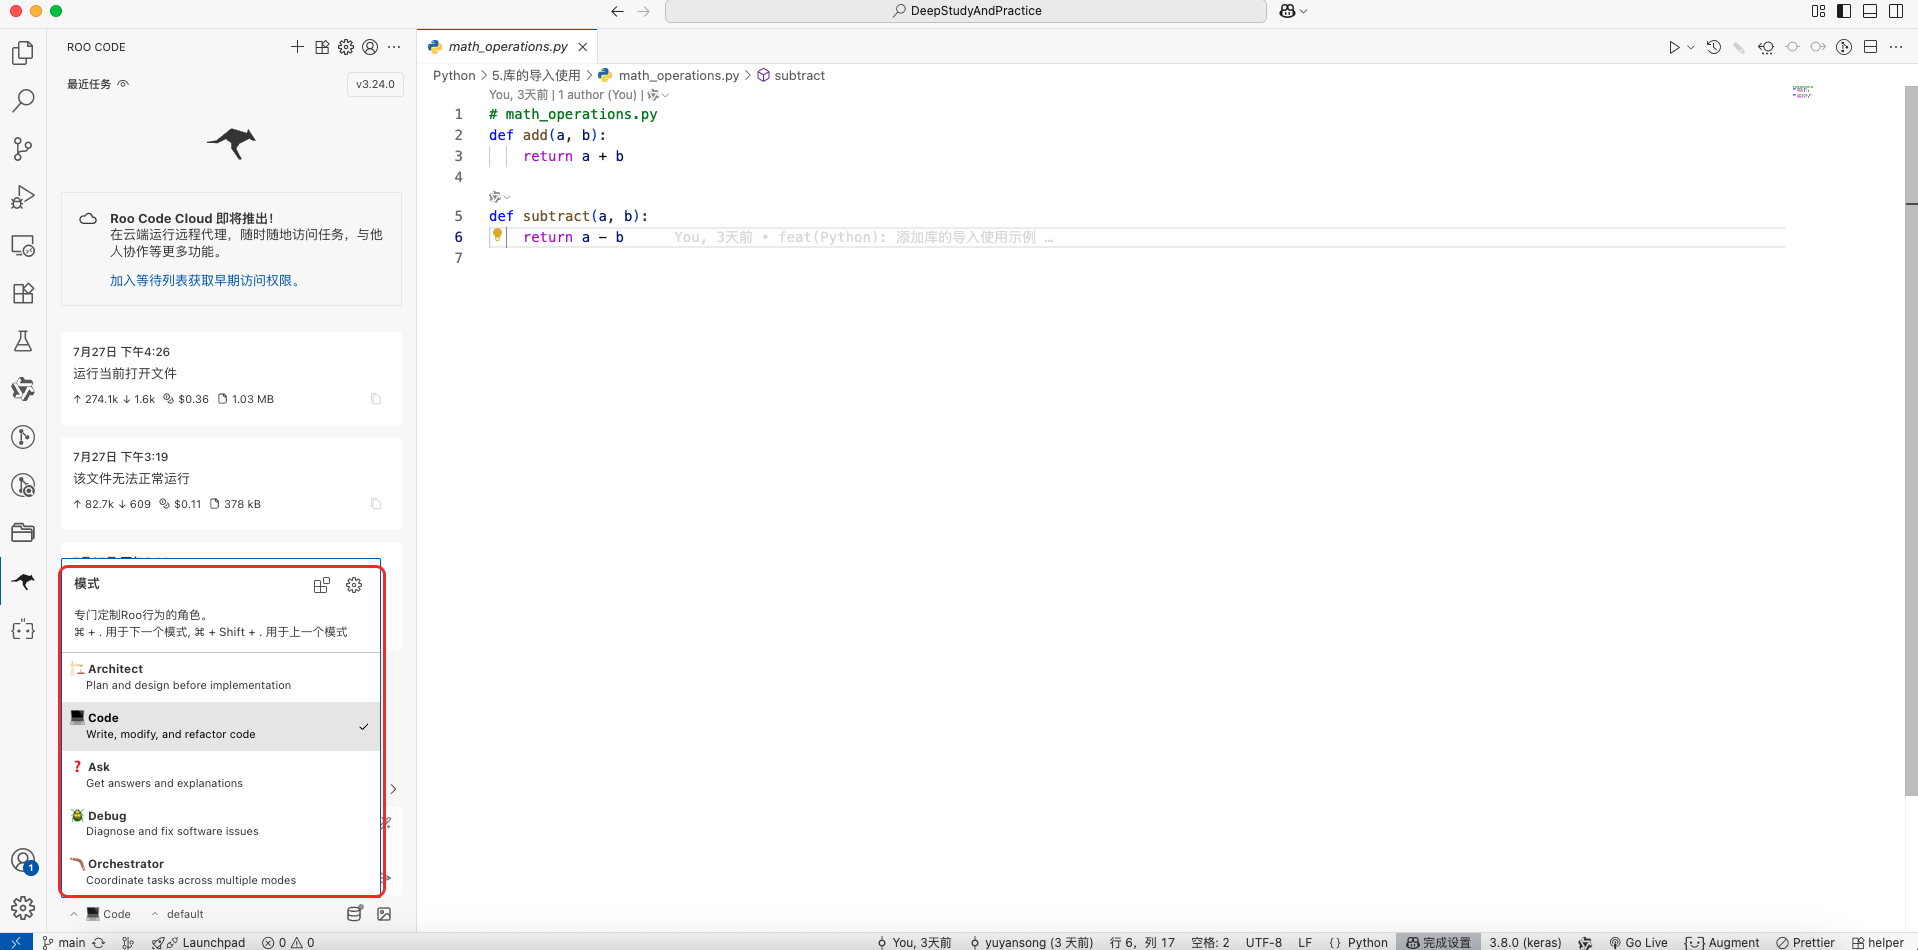The width and height of the screenshot is (1918, 950).
Task: Open the subtract symbol breadcrumb
Action: pos(791,75)
